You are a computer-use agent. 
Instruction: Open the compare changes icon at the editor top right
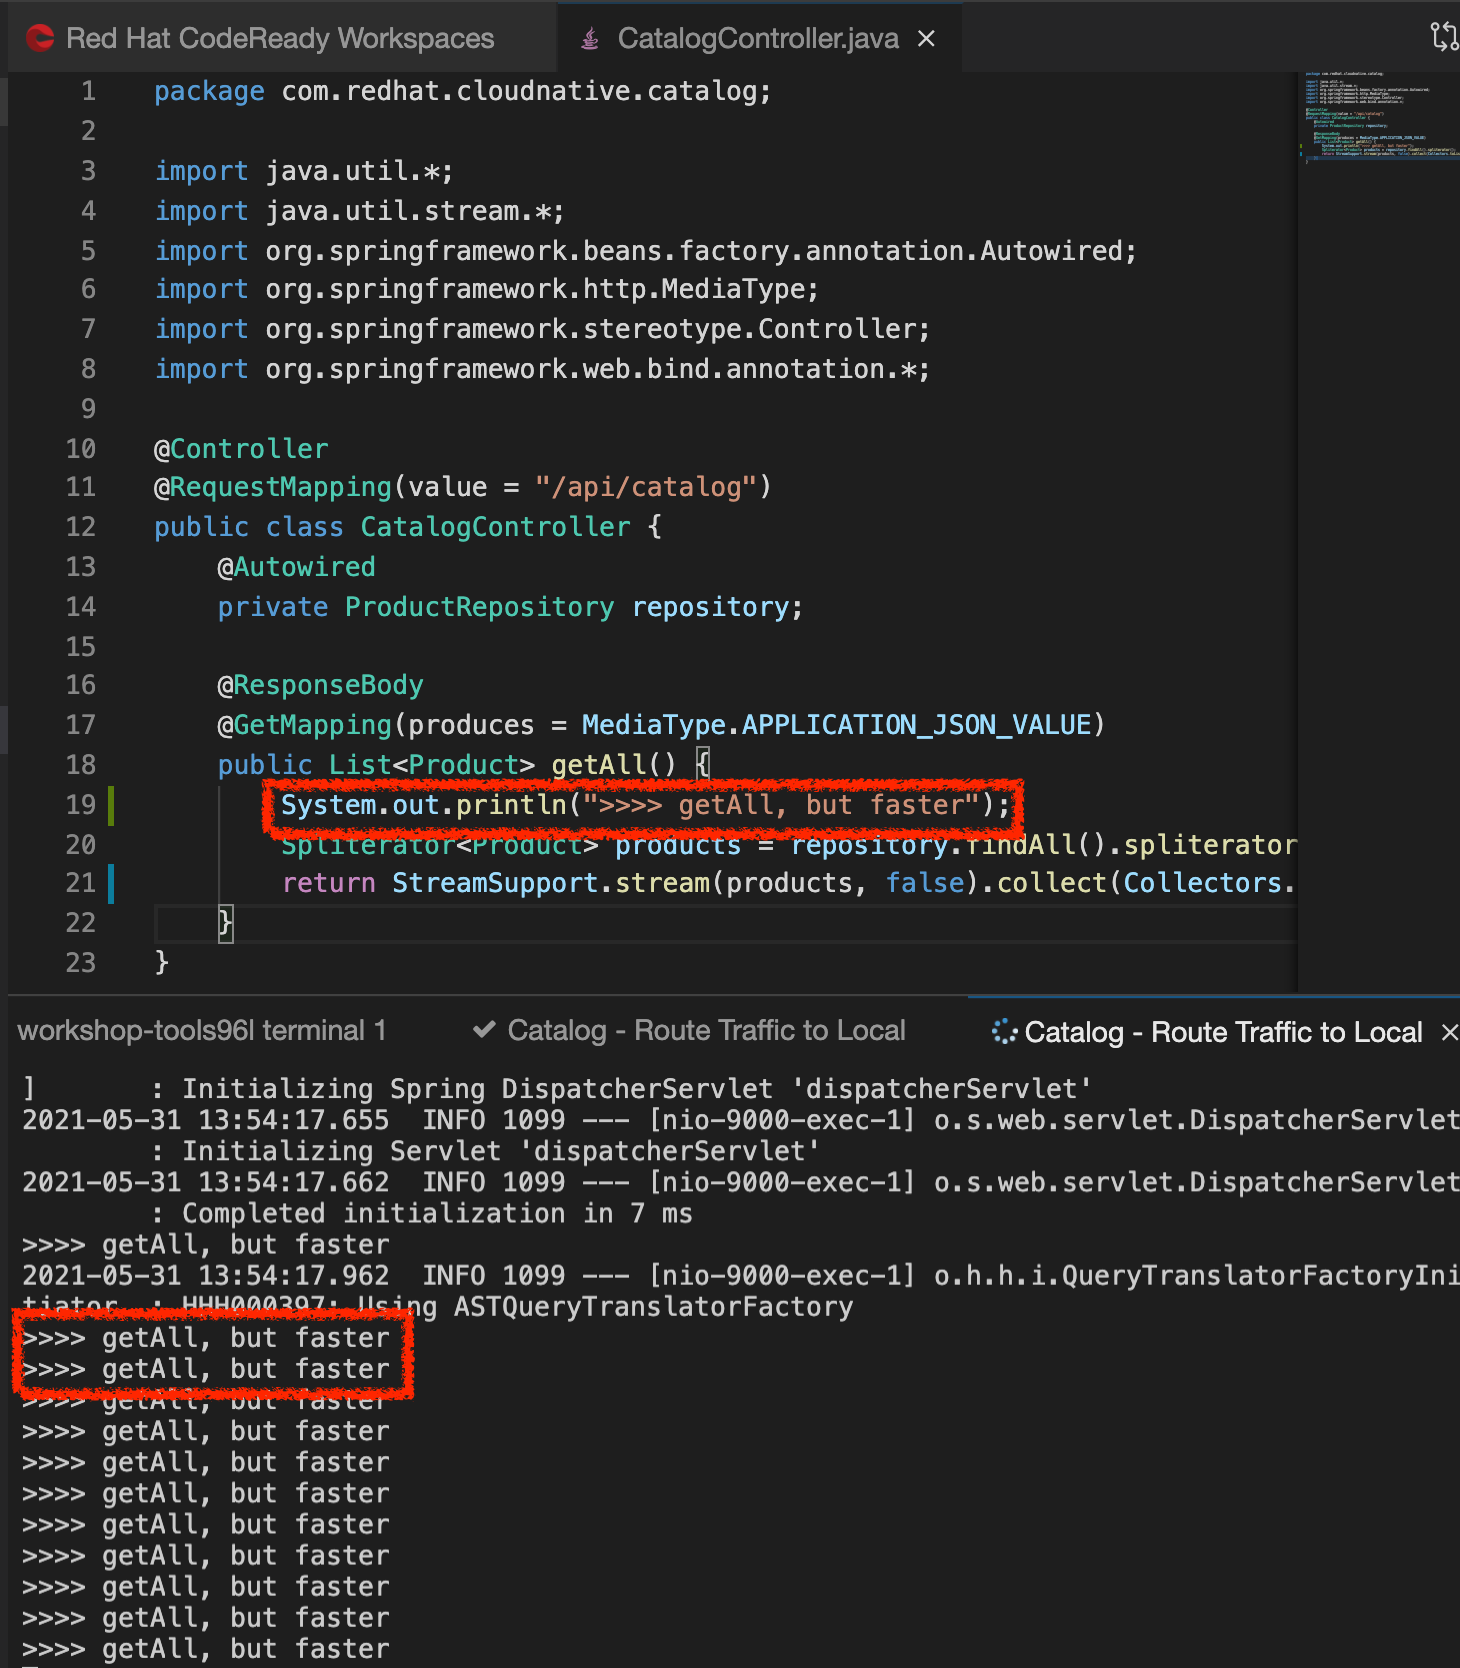point(1444,37)
